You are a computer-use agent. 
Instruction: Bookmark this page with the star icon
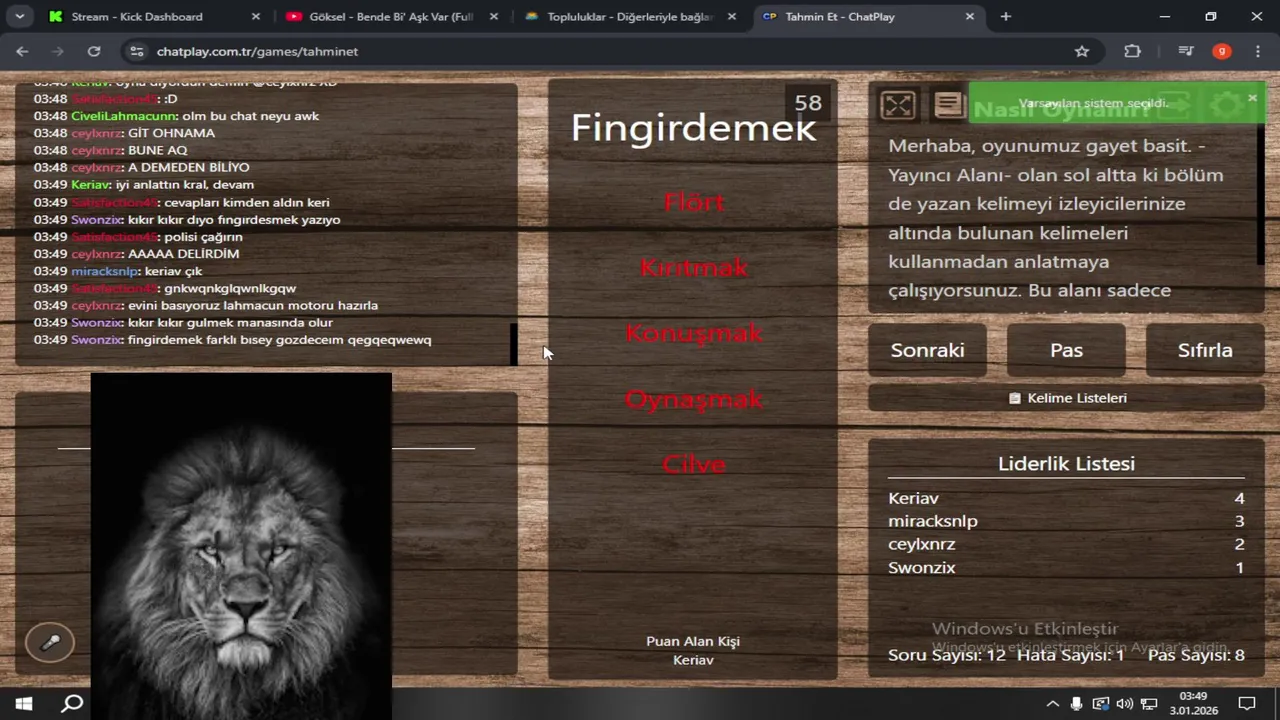(x=1082, y=51)
